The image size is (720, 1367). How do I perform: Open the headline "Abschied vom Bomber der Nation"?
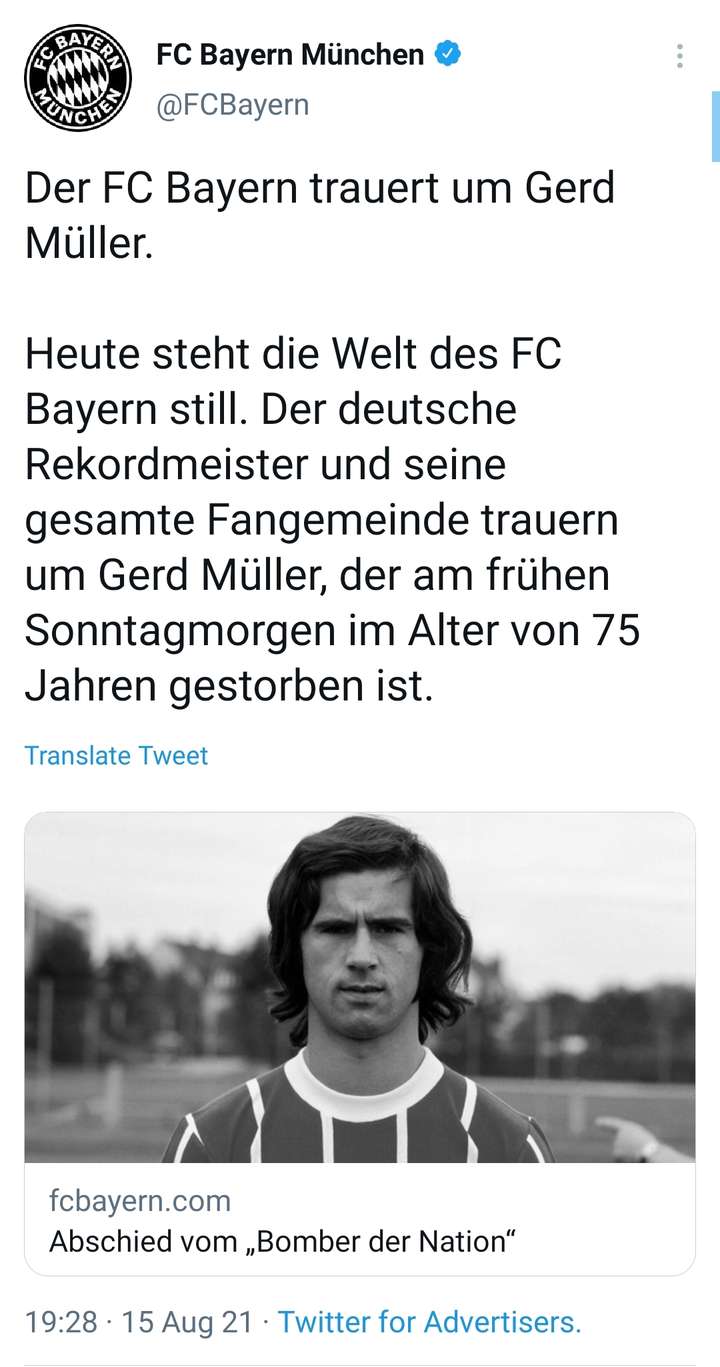pyautogui.click(x=283, y=1243)
